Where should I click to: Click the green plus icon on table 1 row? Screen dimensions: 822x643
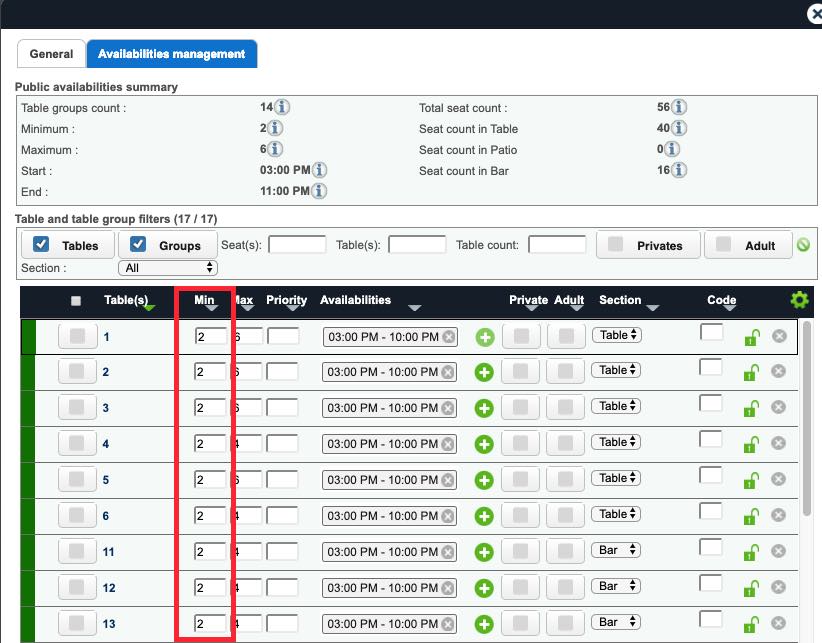(x=484, y=336)
